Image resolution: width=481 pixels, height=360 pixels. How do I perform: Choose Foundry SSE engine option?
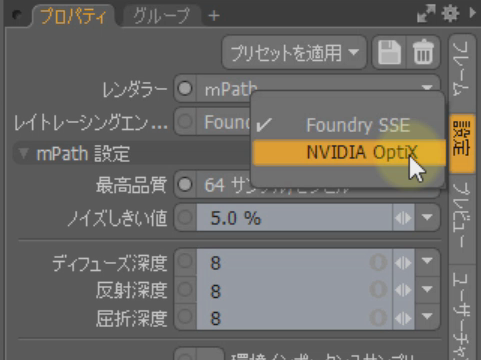click(349, 125)
